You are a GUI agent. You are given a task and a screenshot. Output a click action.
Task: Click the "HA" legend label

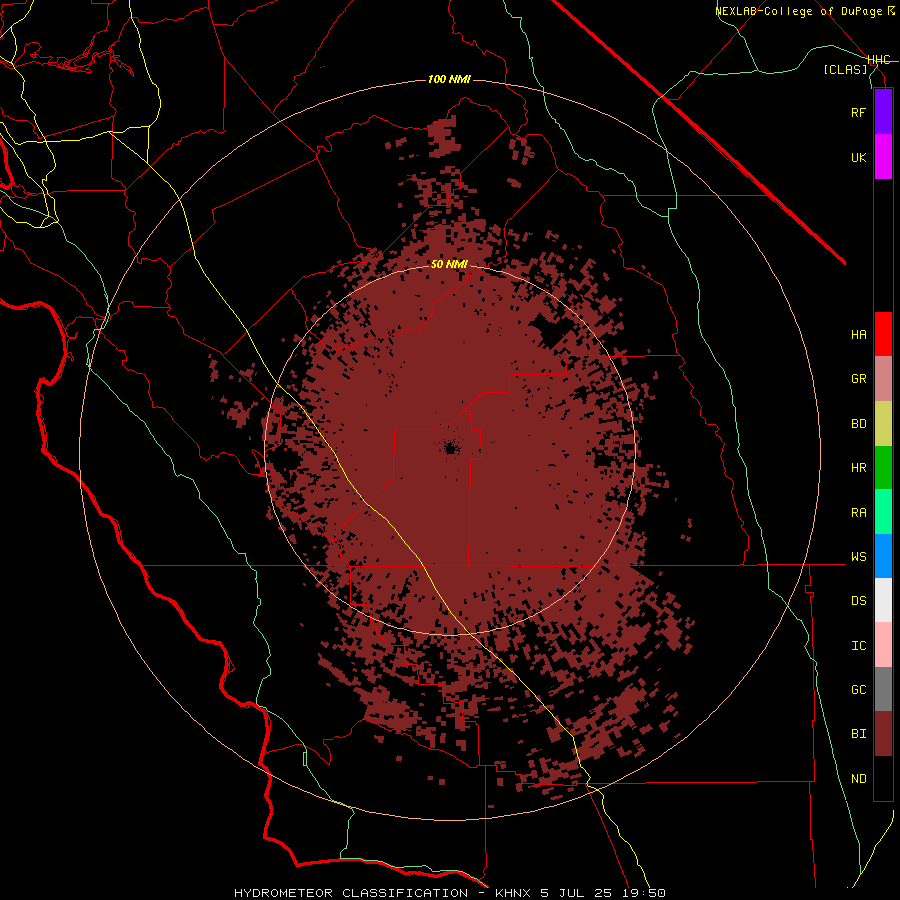tap(858, 335)
